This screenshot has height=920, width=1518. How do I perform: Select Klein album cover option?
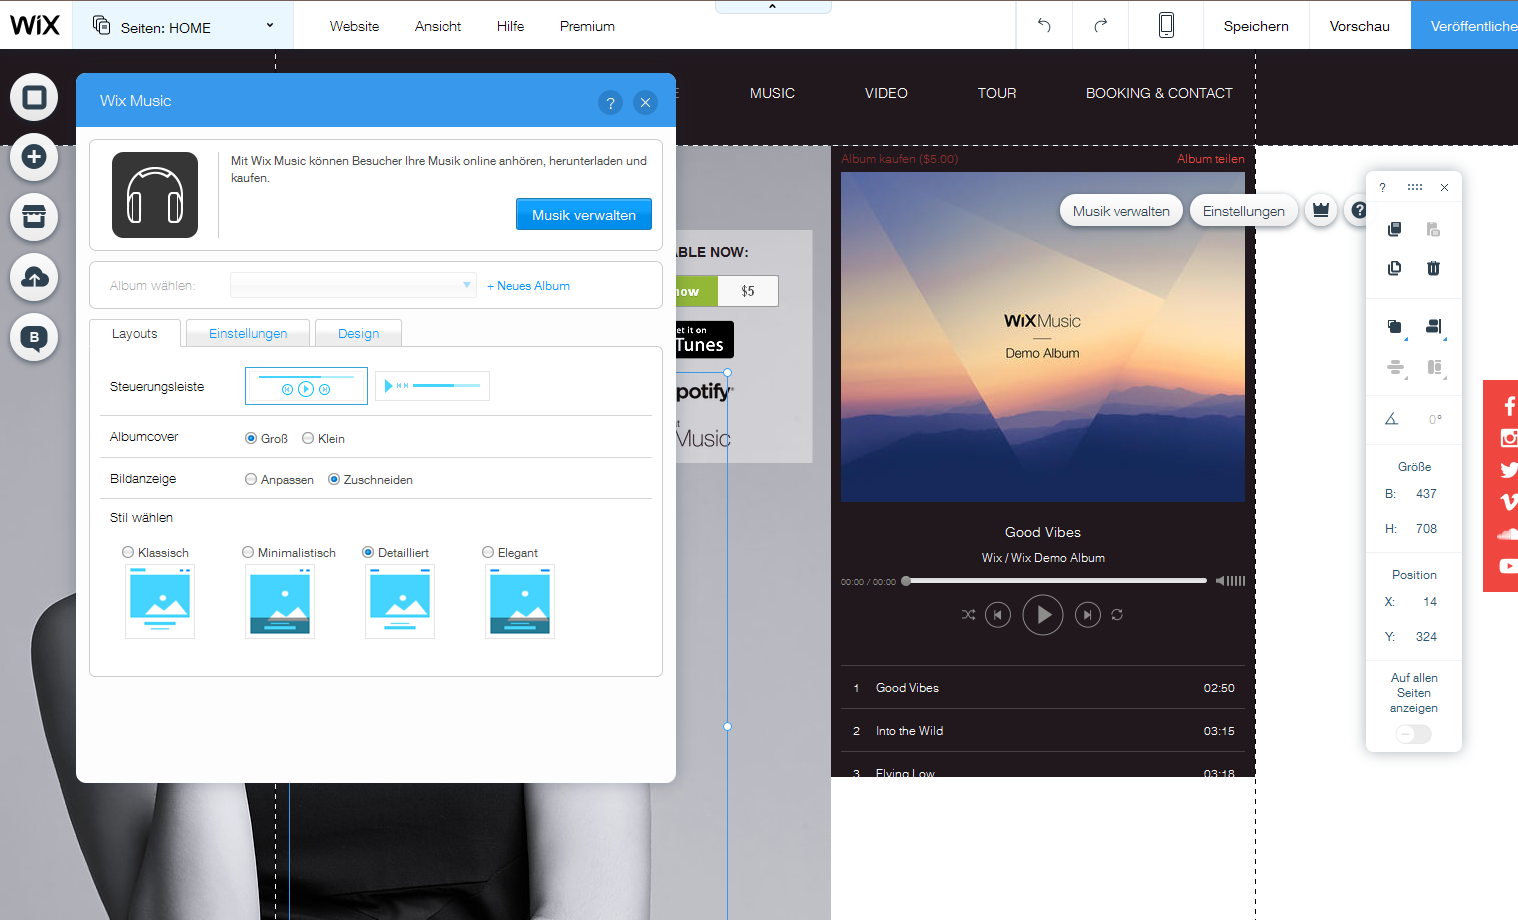[x=308, y=438]
